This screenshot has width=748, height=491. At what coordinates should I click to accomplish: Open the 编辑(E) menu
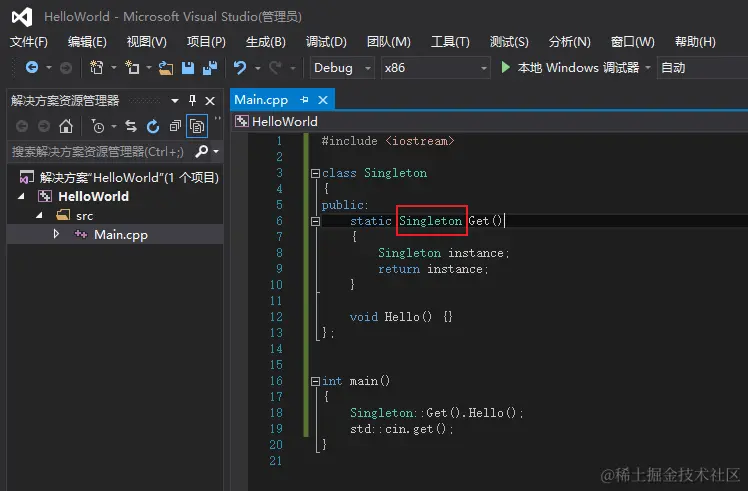pyautogui.click(x=87, y=42)
